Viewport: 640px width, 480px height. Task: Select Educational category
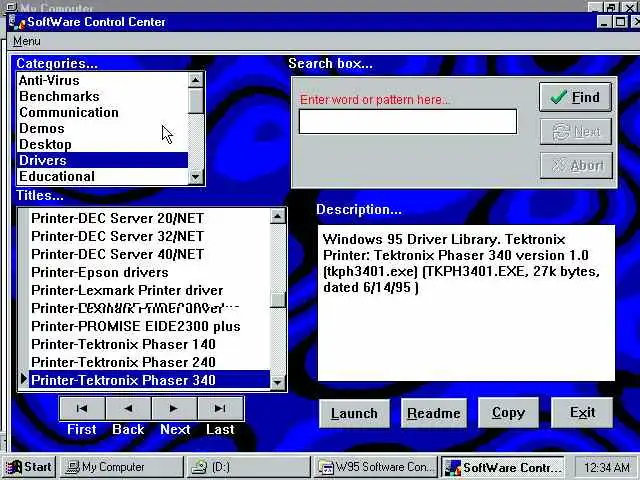tap(102, 176)
